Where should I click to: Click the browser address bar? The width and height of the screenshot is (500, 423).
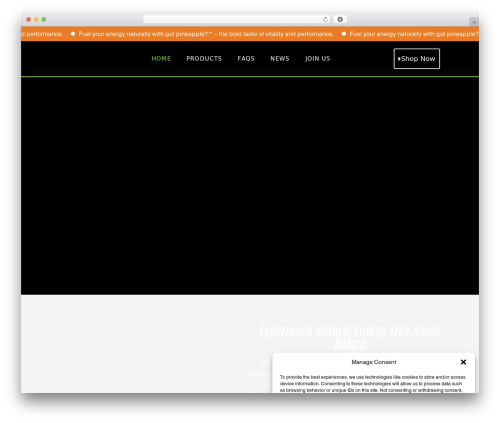tap(236, 19)
